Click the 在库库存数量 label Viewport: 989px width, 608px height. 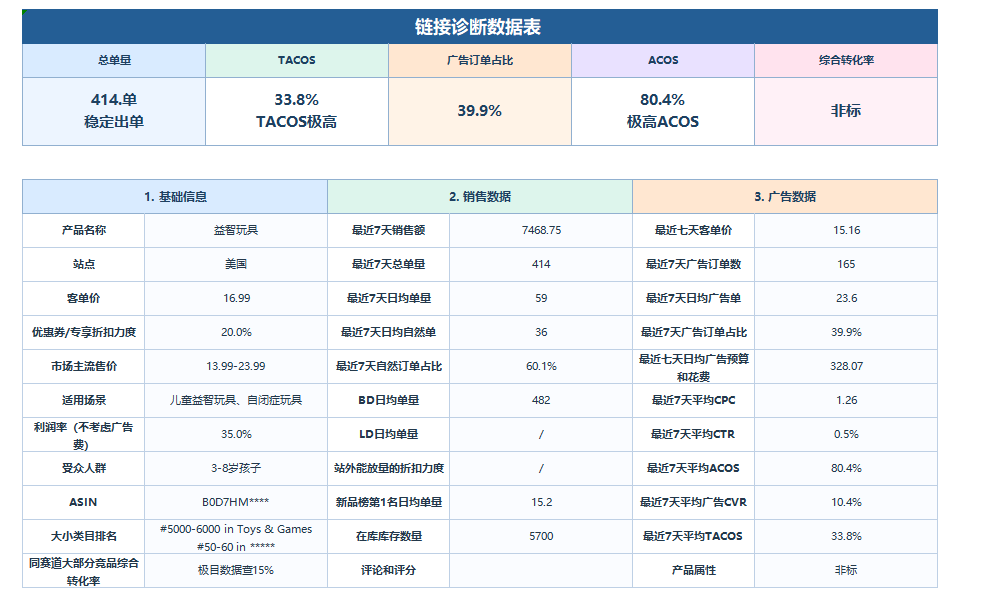[x=389, y=537]
